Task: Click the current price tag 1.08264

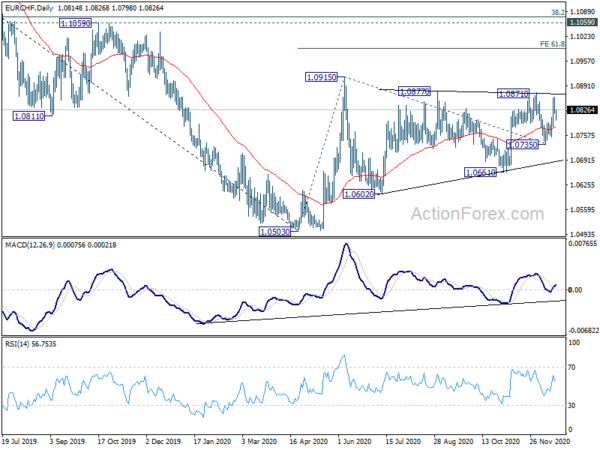Action: tap(582, 110)
